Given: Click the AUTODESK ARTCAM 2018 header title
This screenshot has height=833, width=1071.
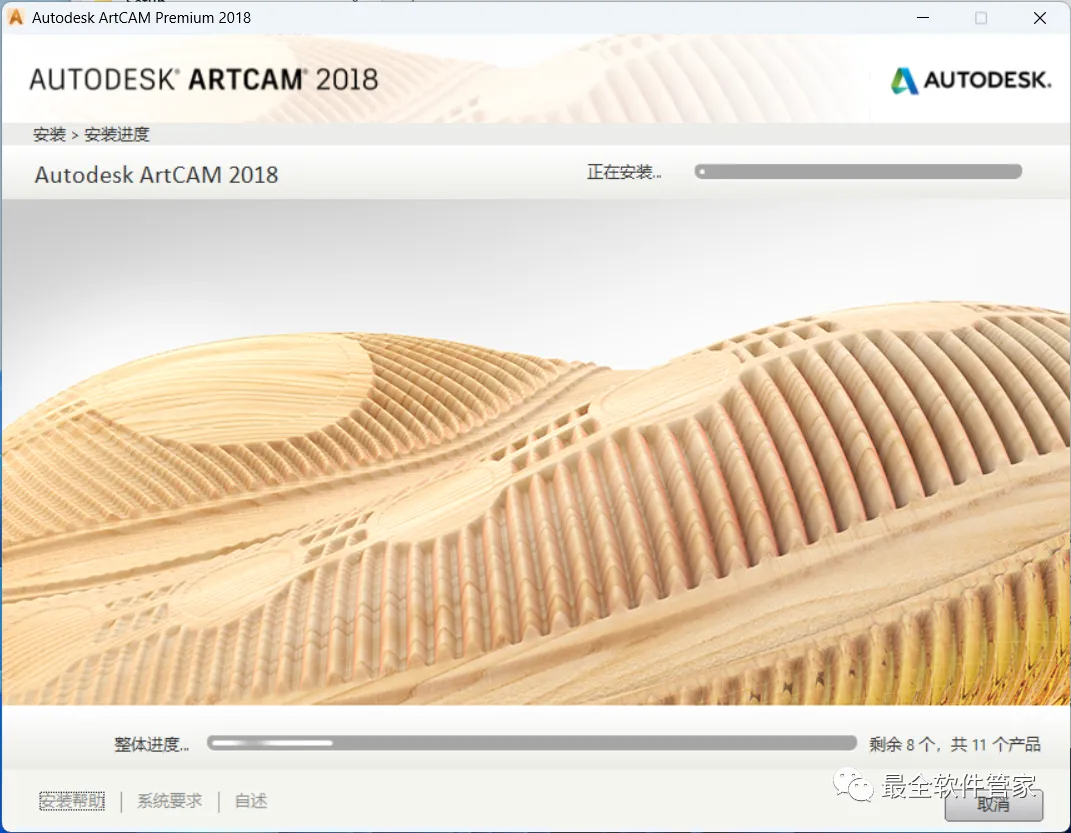Looking at the screenshot, I should pos(204,80).
